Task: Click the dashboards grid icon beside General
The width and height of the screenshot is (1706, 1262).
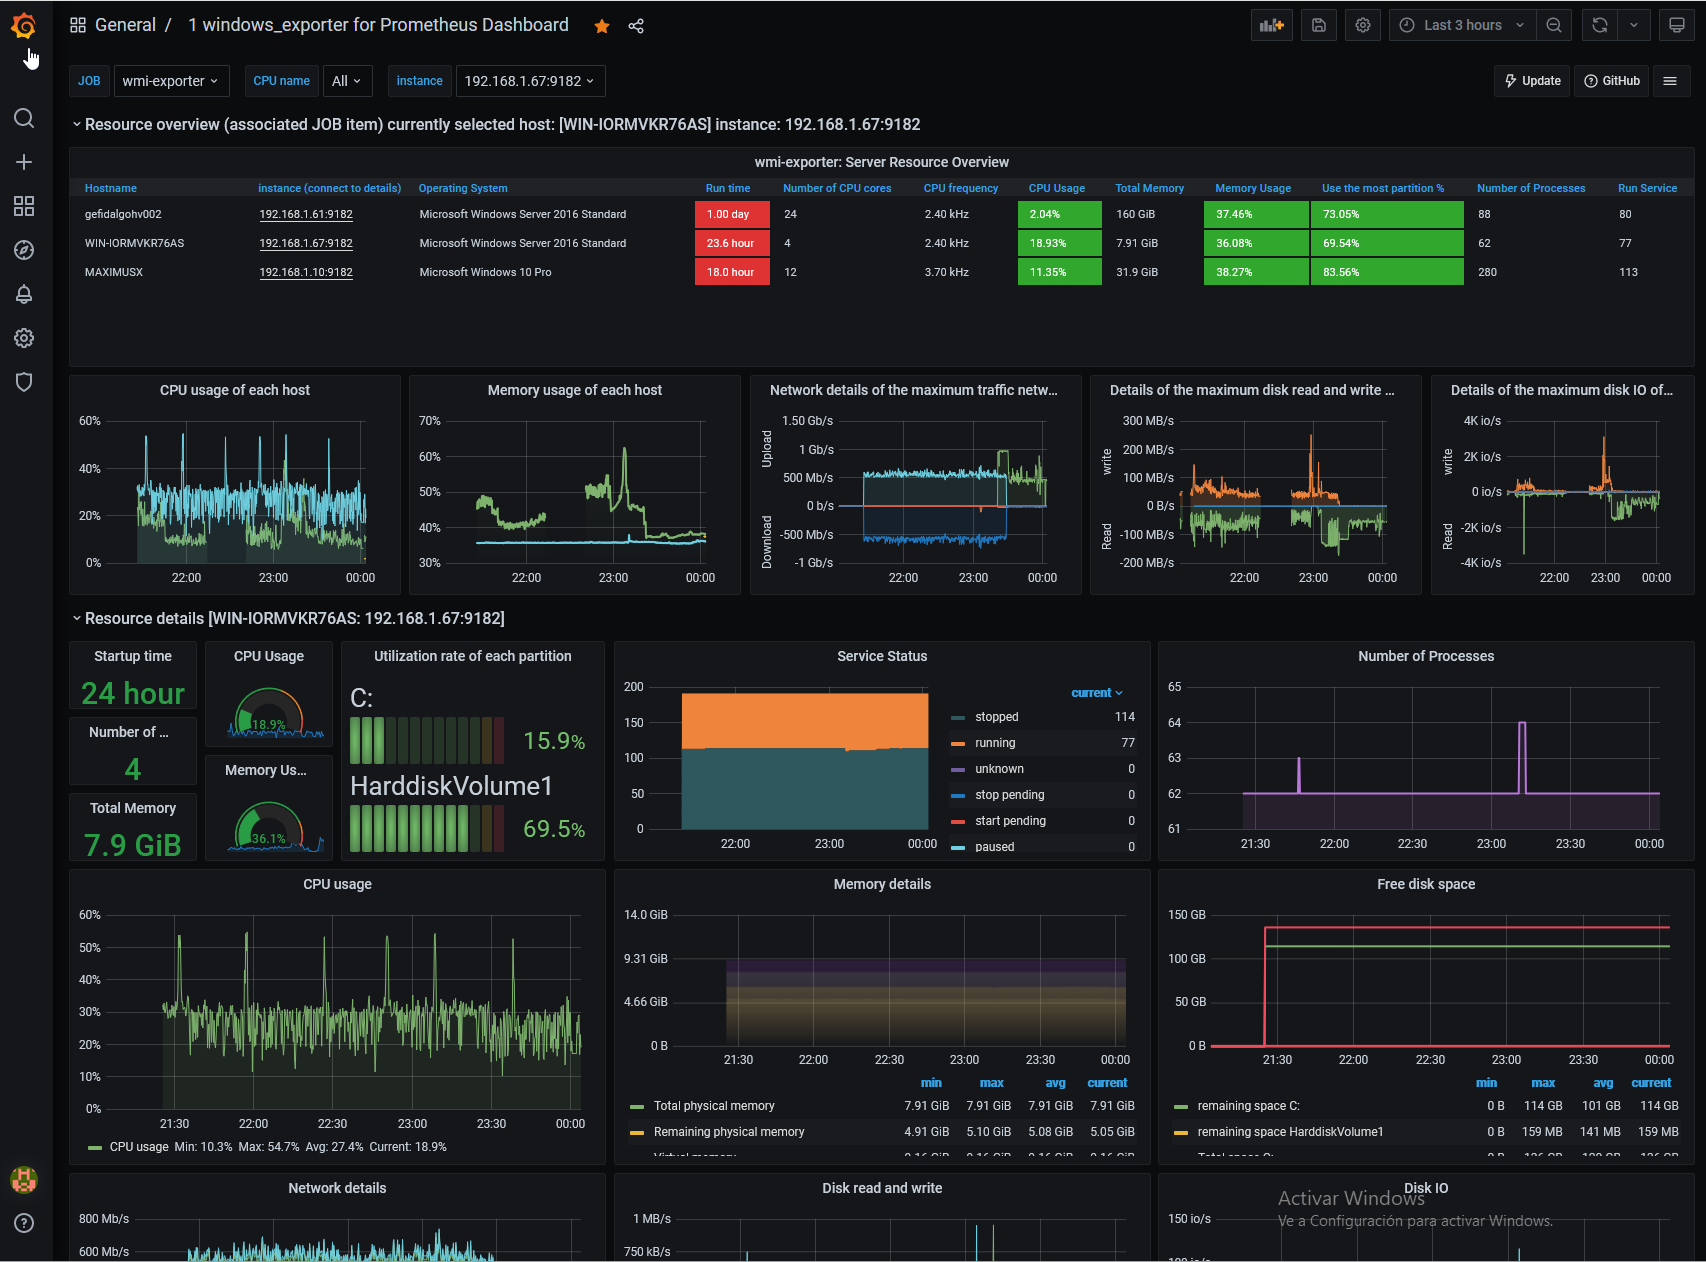Action: click(78, 25)
